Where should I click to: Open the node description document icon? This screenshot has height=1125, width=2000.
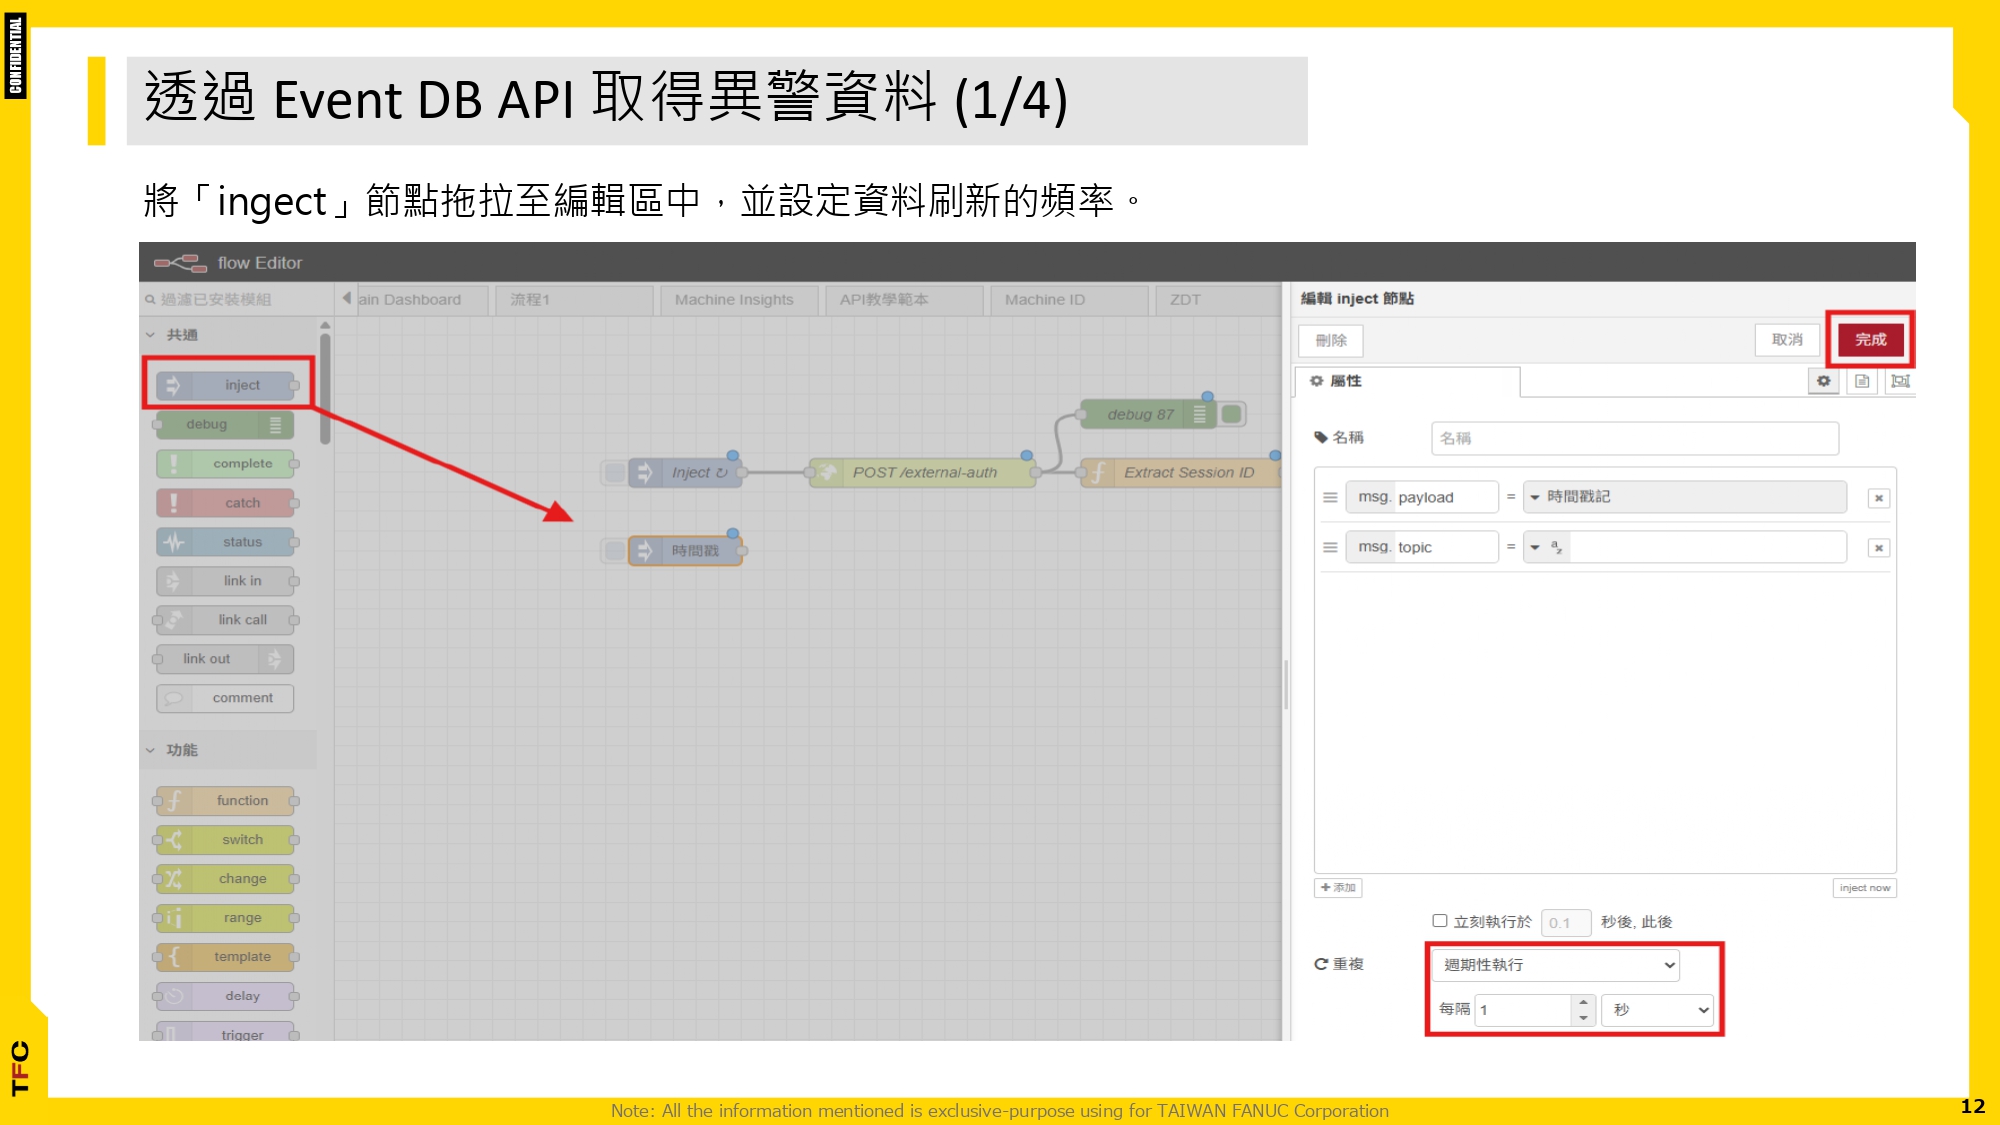coord(1862,381)
